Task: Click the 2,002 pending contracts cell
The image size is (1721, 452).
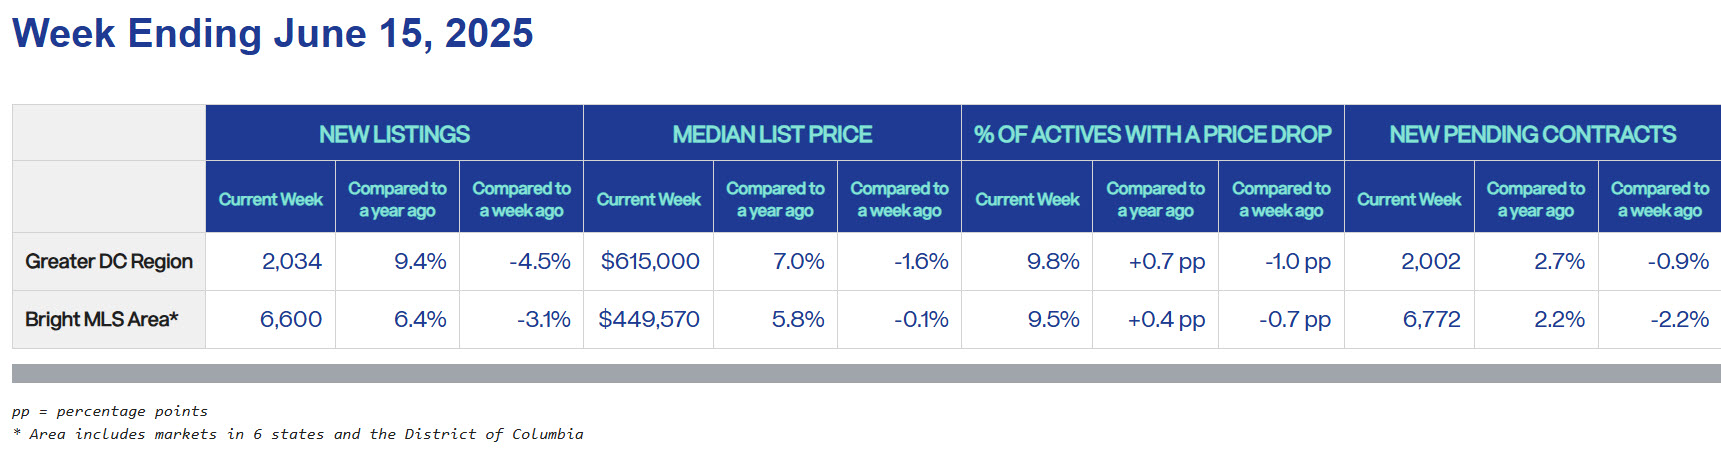Action: [x=1431, y=262]
